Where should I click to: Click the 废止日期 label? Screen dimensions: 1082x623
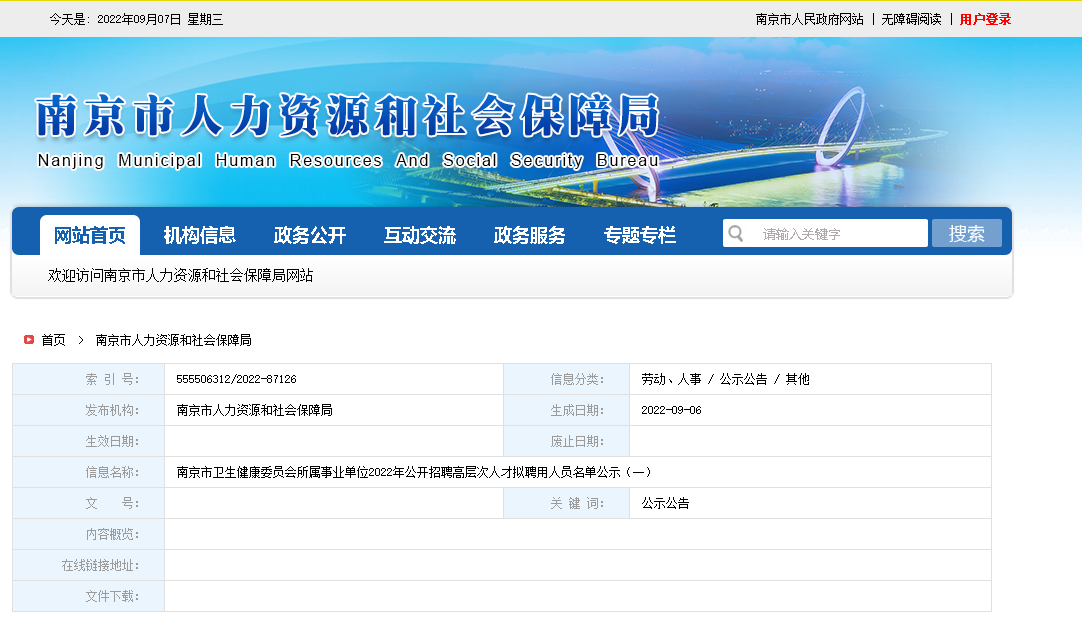coord(577,442)
